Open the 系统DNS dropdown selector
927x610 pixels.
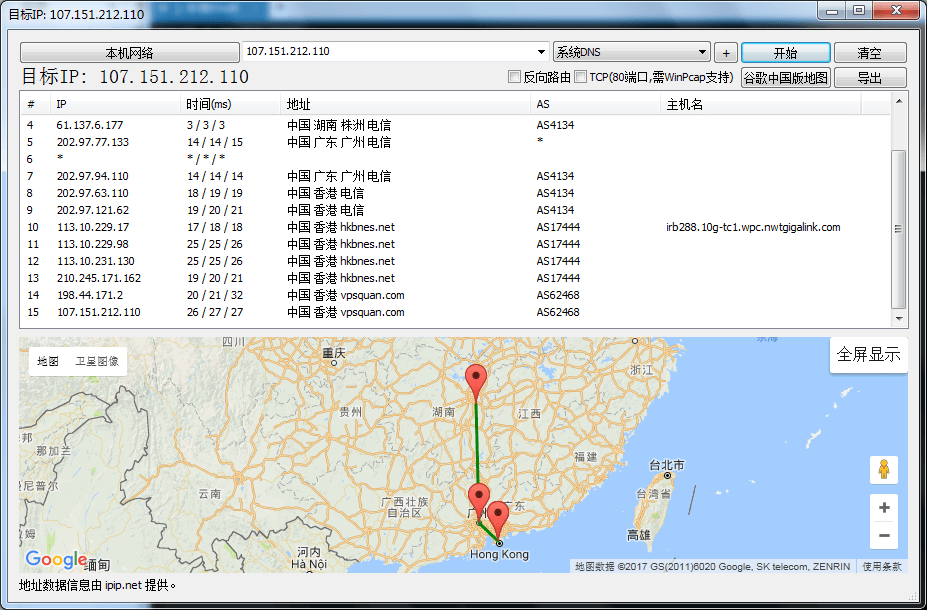[x=703, y=51]
